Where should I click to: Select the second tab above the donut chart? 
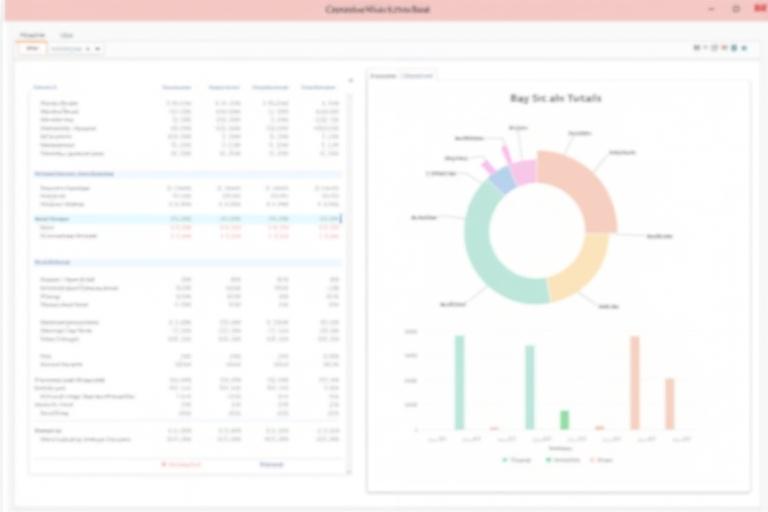pos(418,76)
